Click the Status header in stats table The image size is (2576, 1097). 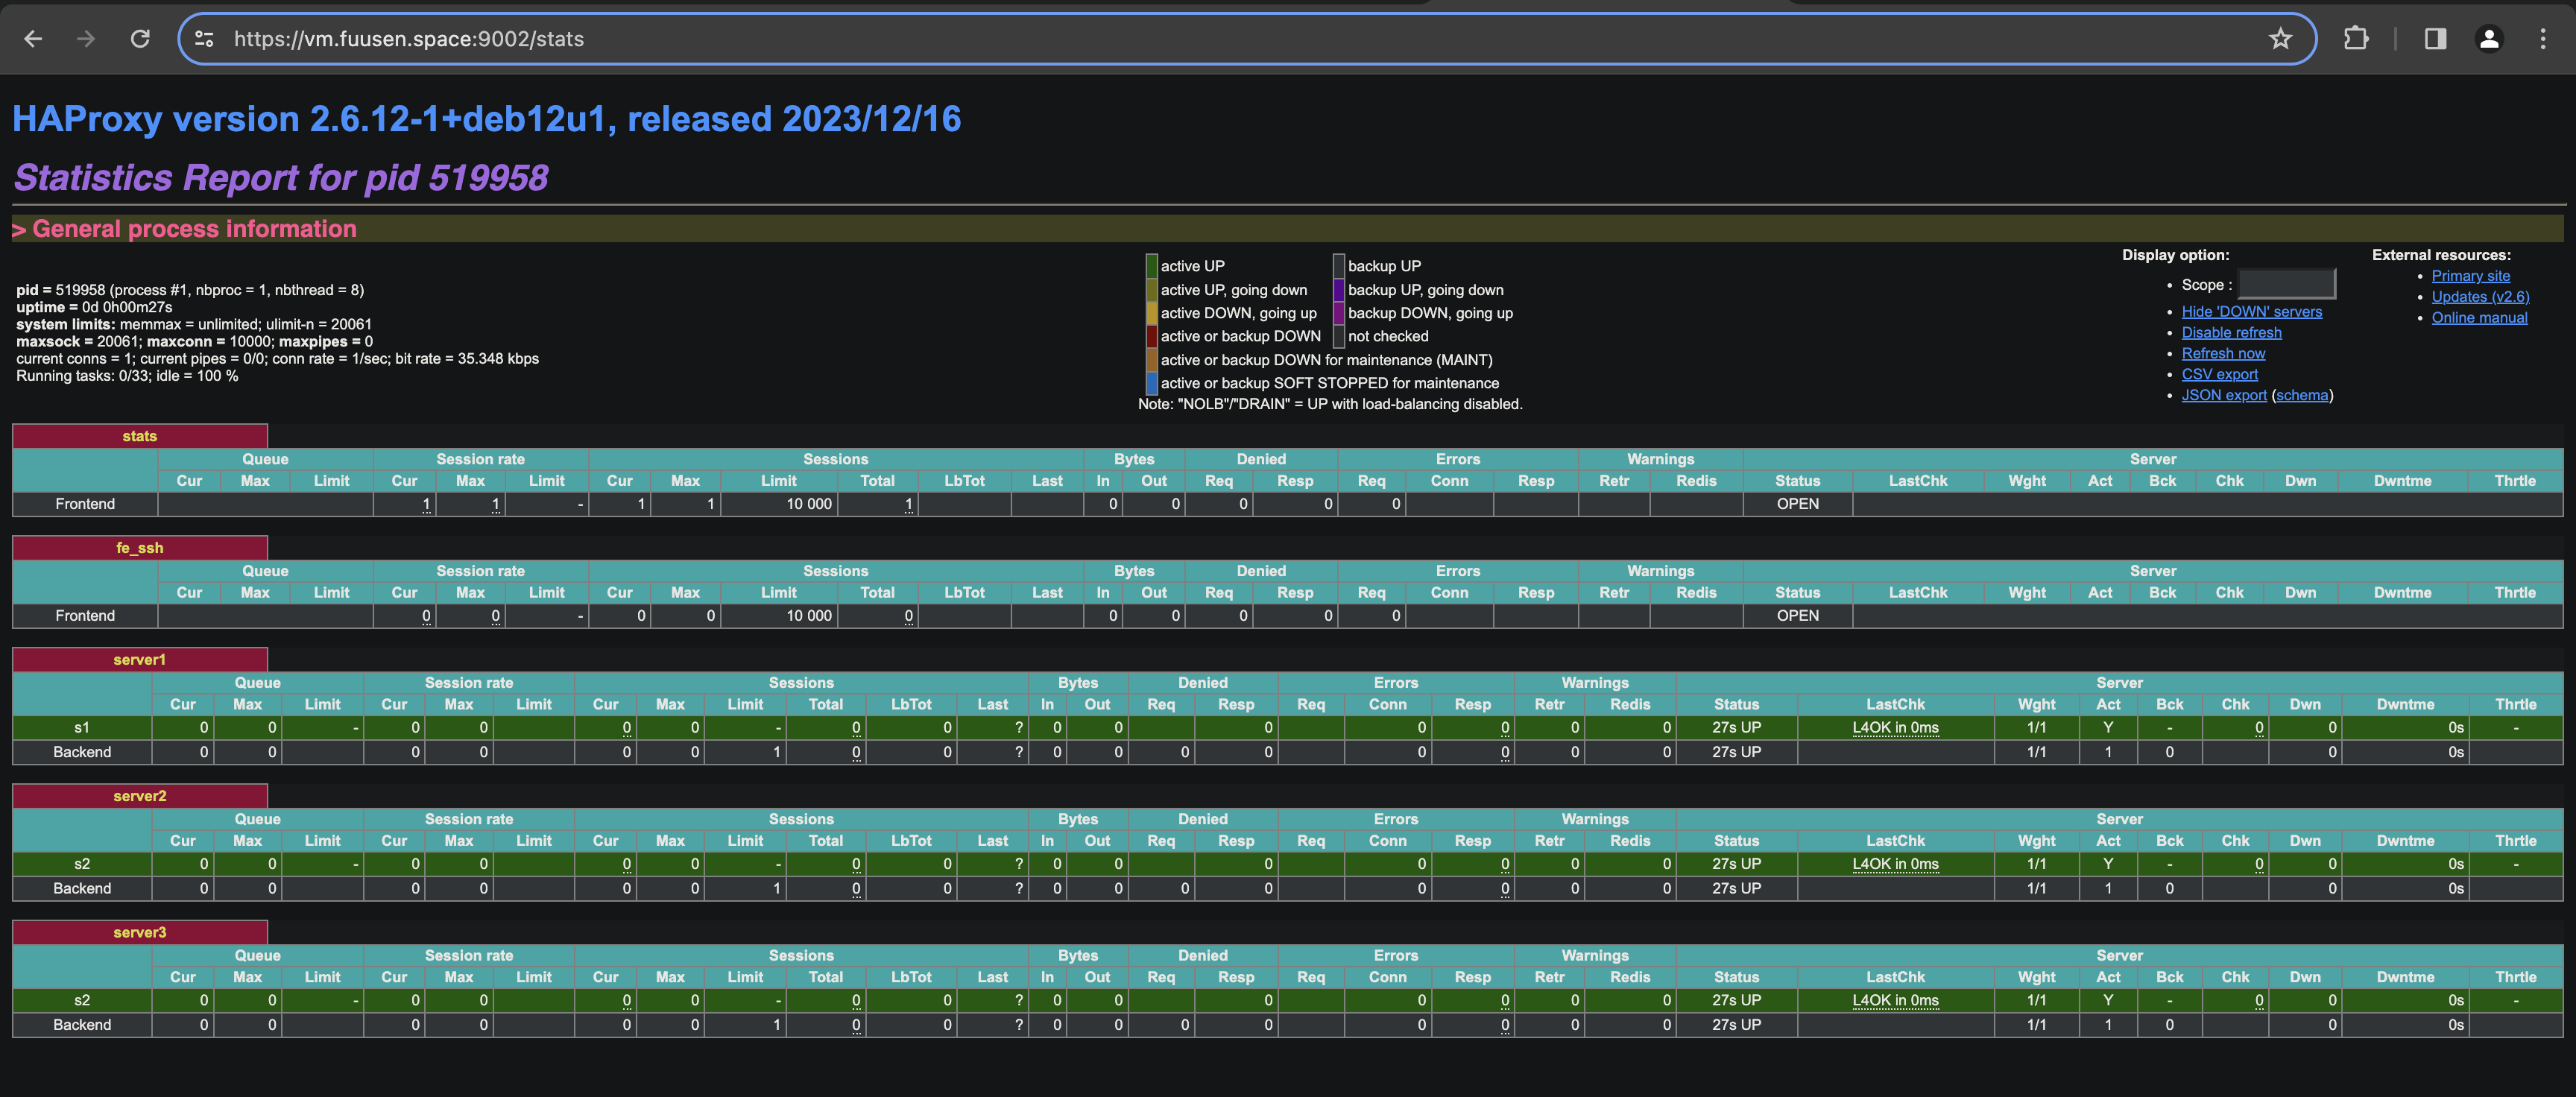[x=1797, y=481]
